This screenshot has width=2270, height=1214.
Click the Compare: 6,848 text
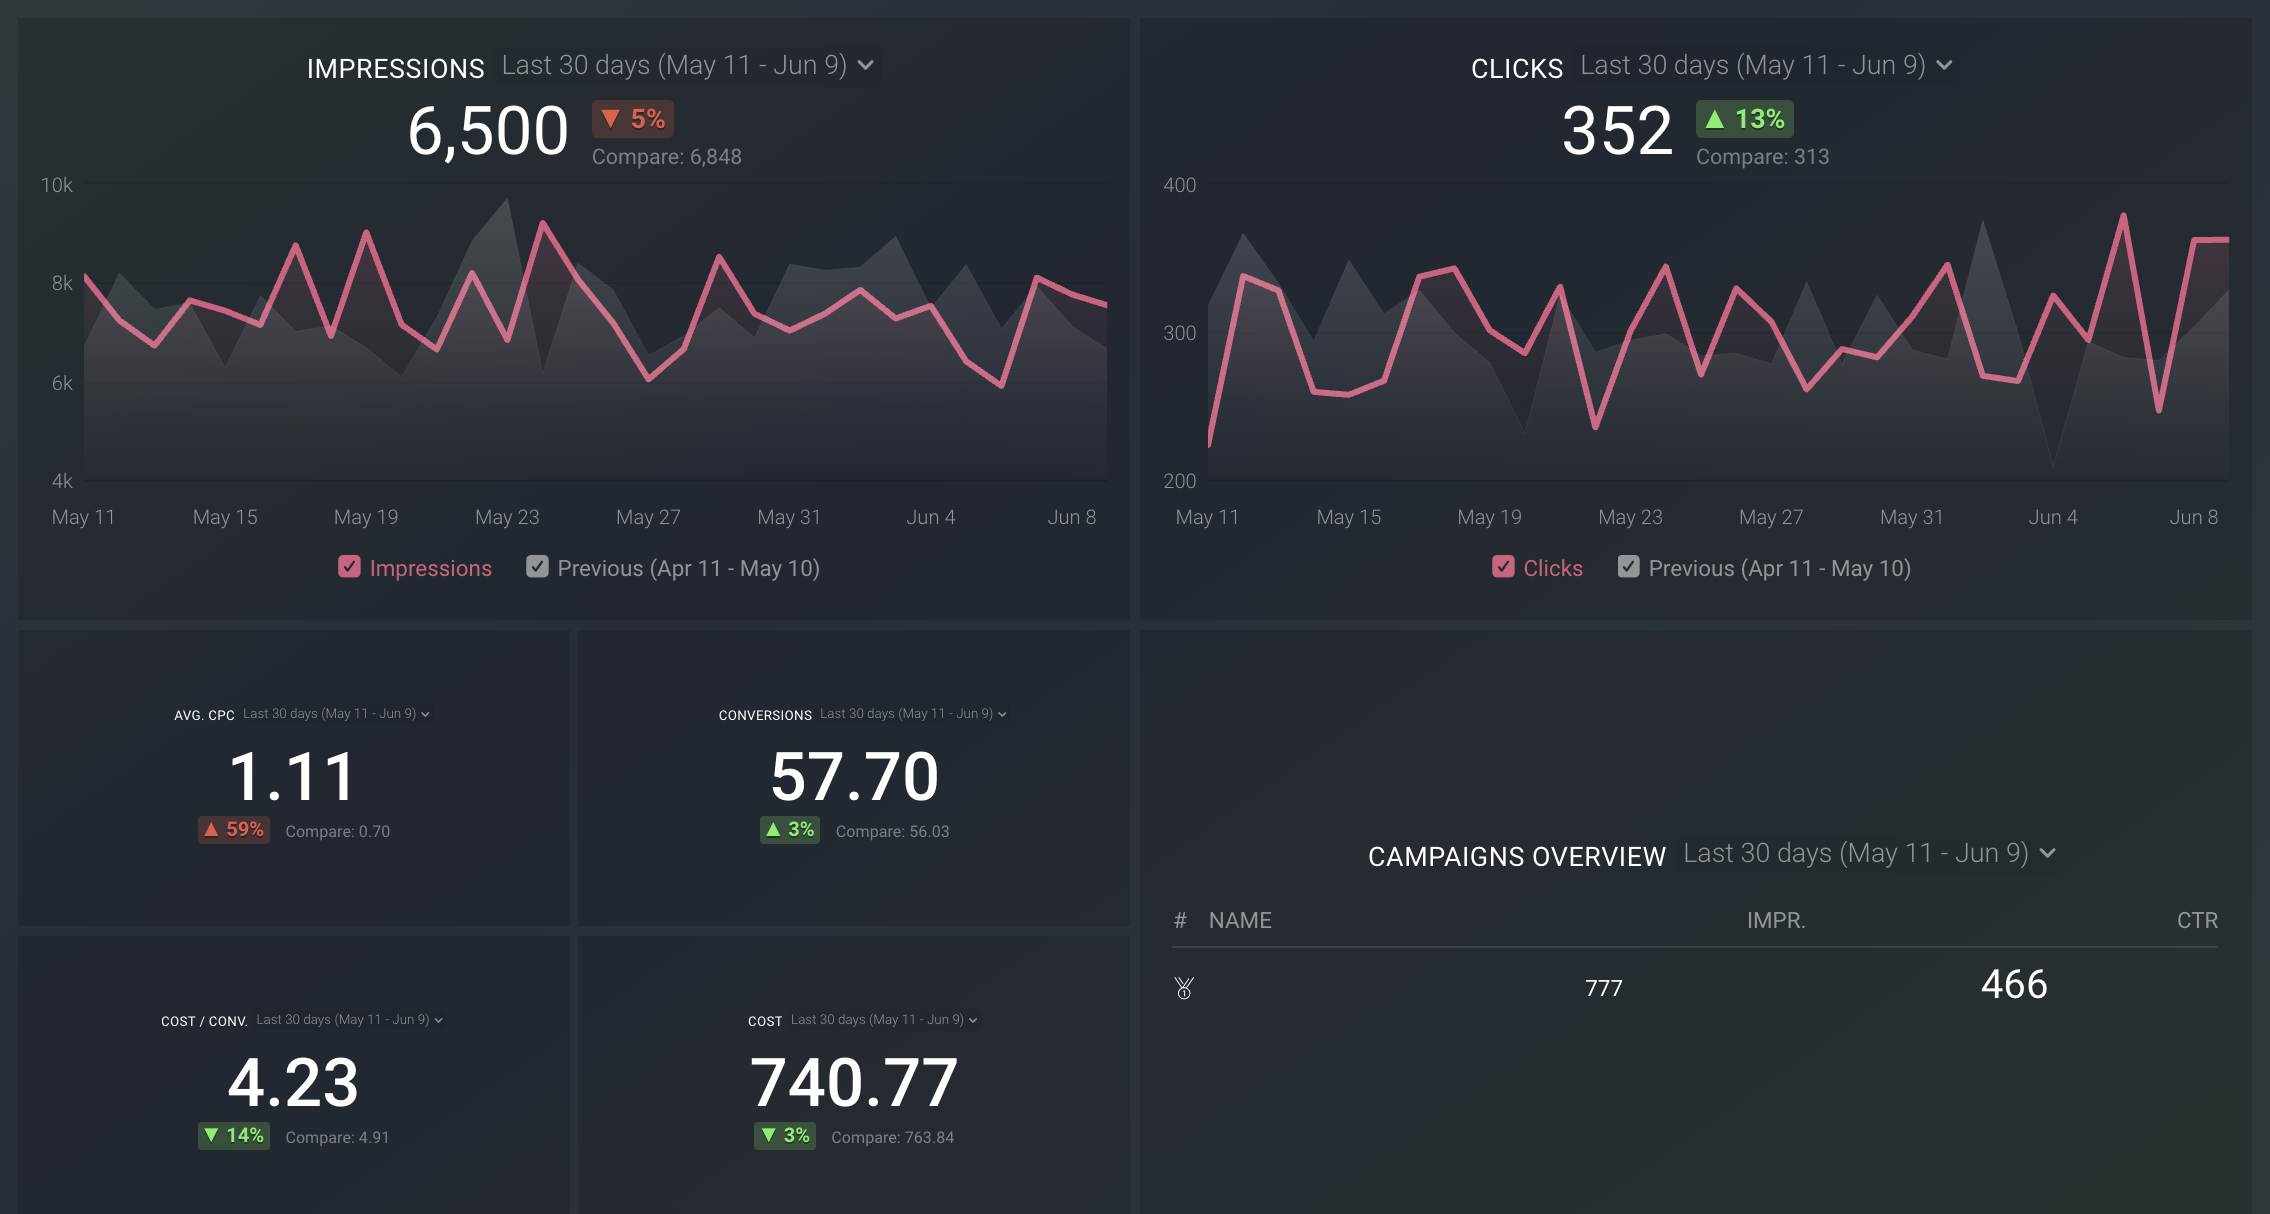point(667,157)
